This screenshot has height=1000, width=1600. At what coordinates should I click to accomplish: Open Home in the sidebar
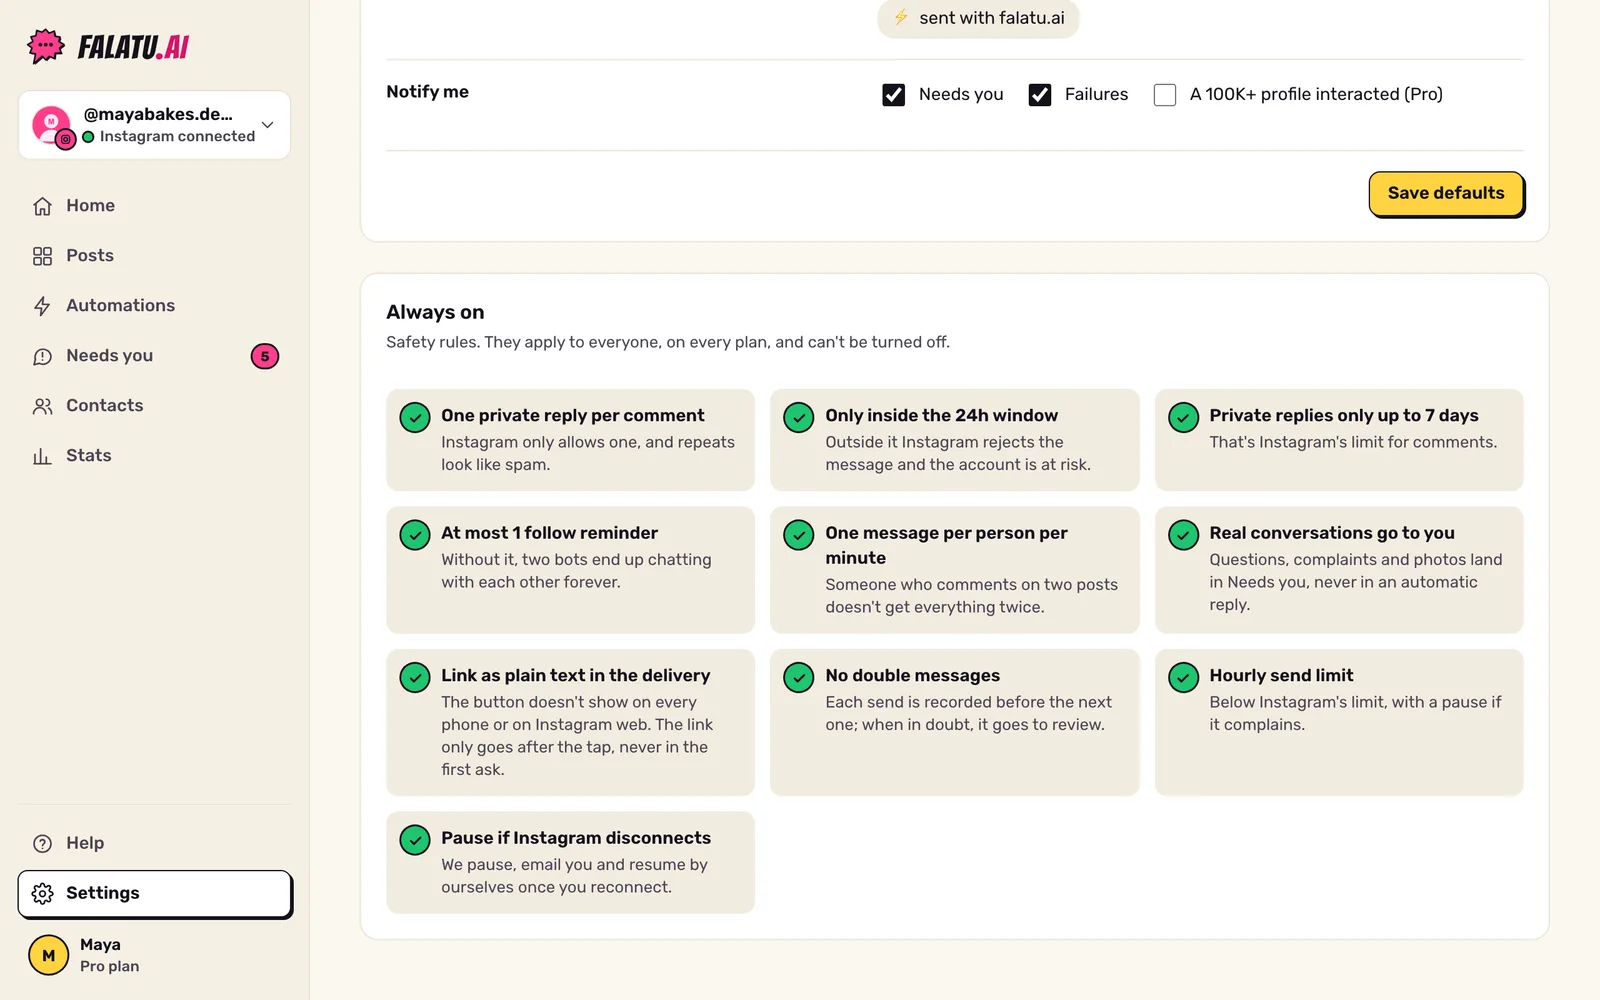(155, 206)
